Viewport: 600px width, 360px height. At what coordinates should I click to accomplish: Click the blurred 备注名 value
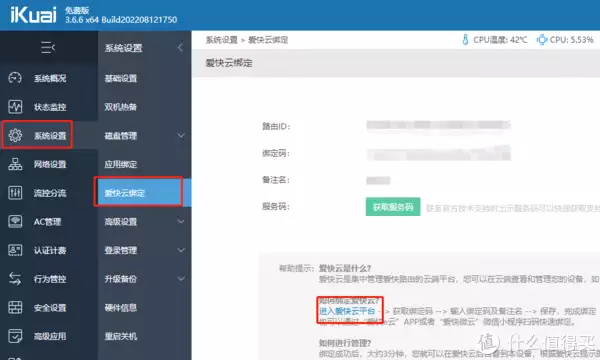(x=378, y=180)
